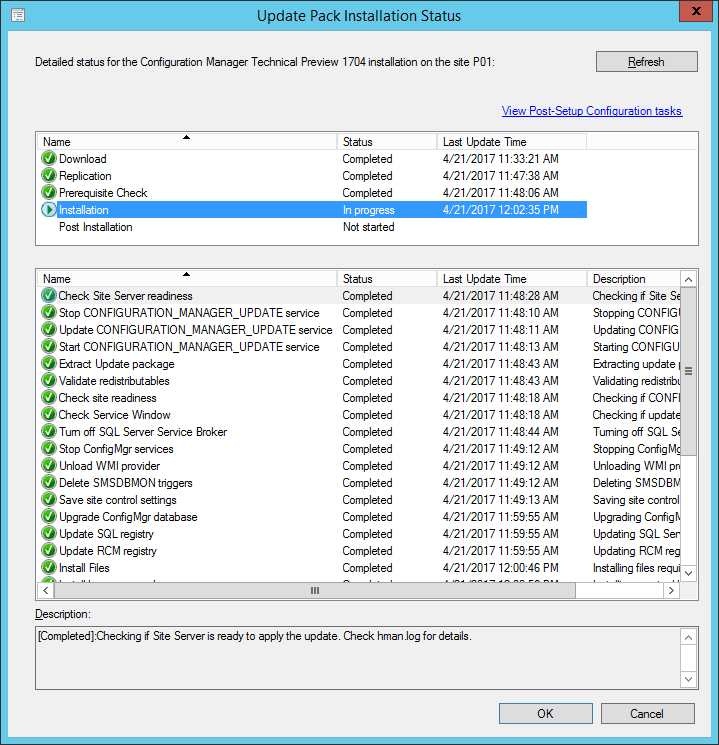This screenshot has height=745, width=719.
Task: Click check icon for Stop CONFIGURATION_MANAGER_UPDATE service
Action: click(48, 313)
